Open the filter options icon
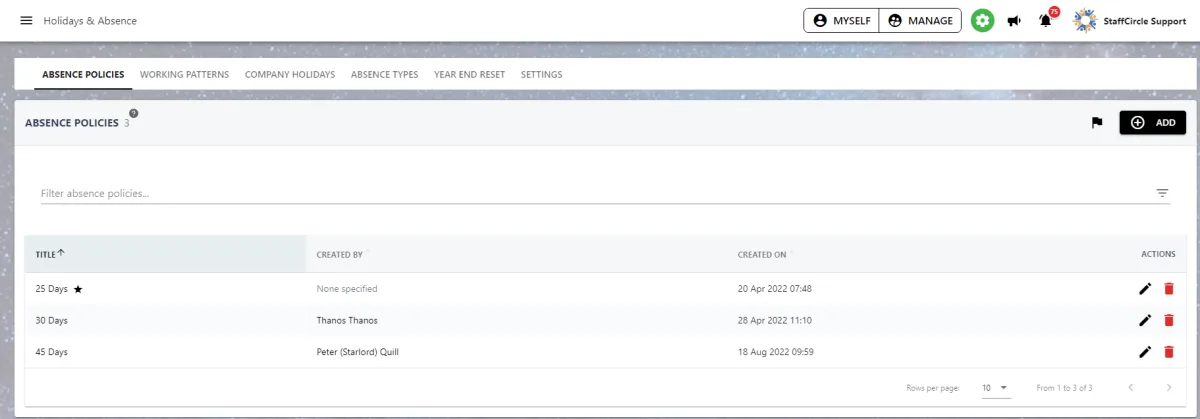The height and width of the screenshot is (419, 1200). pyautogui.click(x=1162, y=193)
